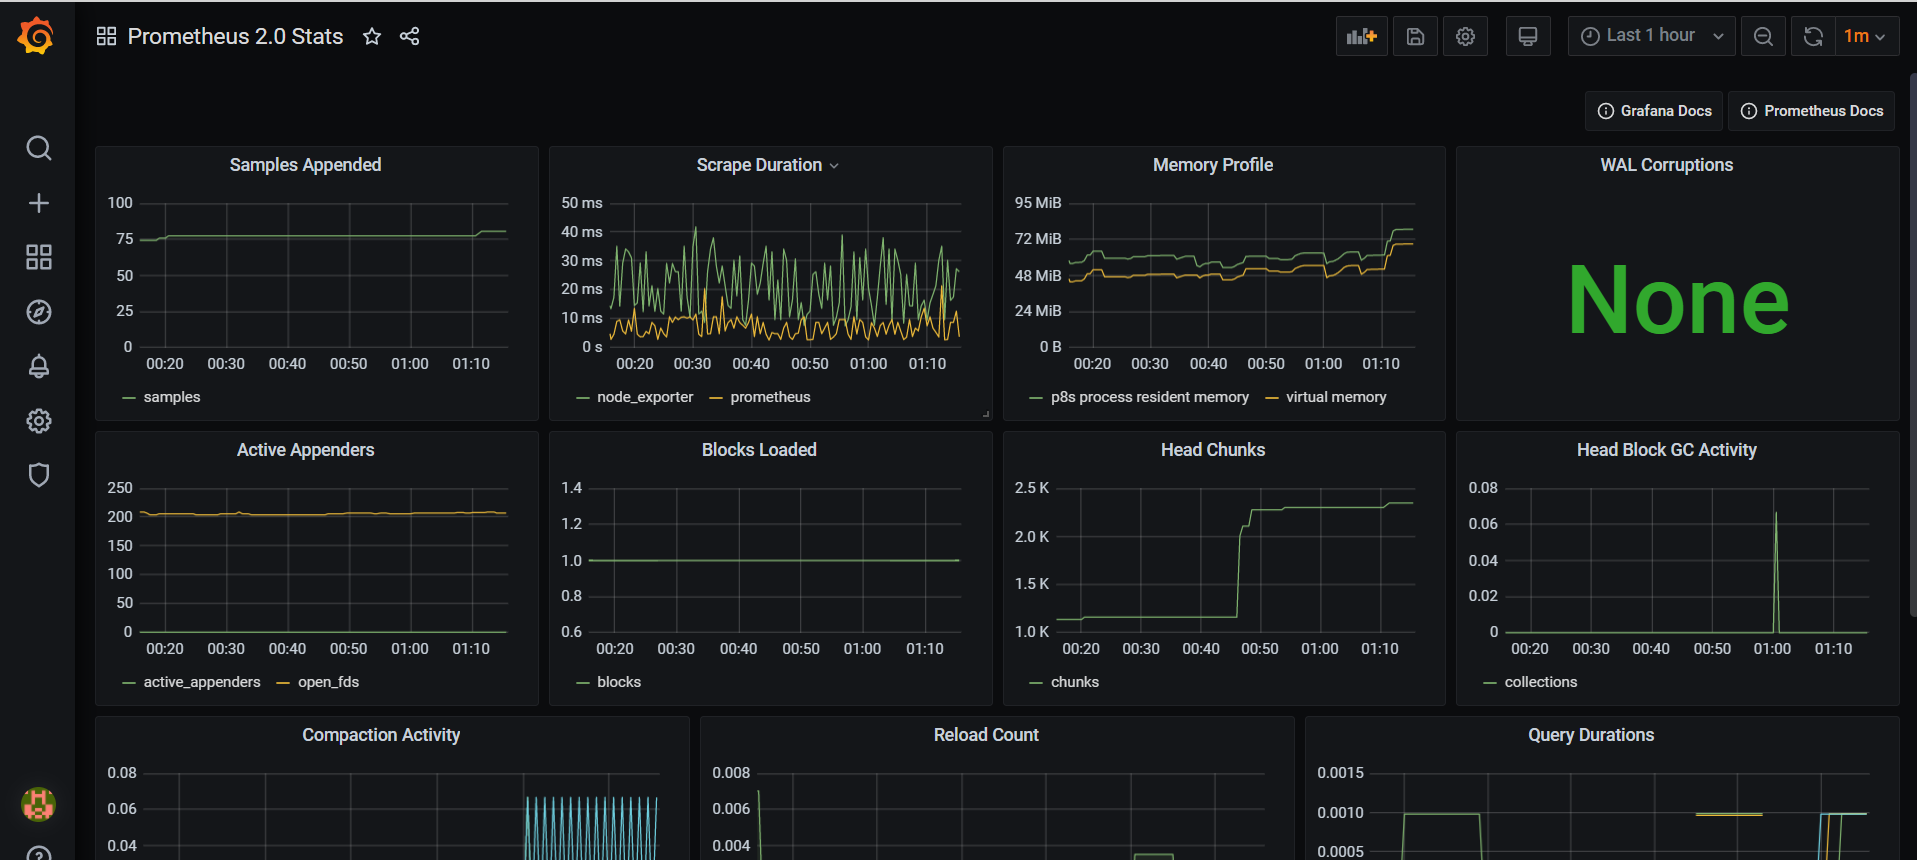Toggle the samples series legend
The width and height of the screenshot is (1917, 860).
click(171, 397)
